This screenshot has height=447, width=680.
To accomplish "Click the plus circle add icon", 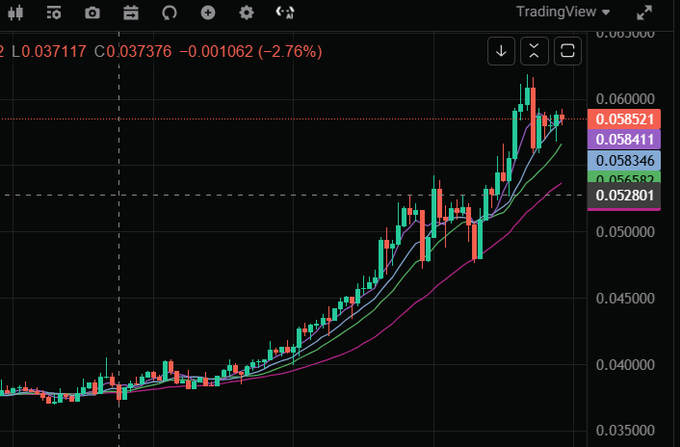I will pos(208,13).
